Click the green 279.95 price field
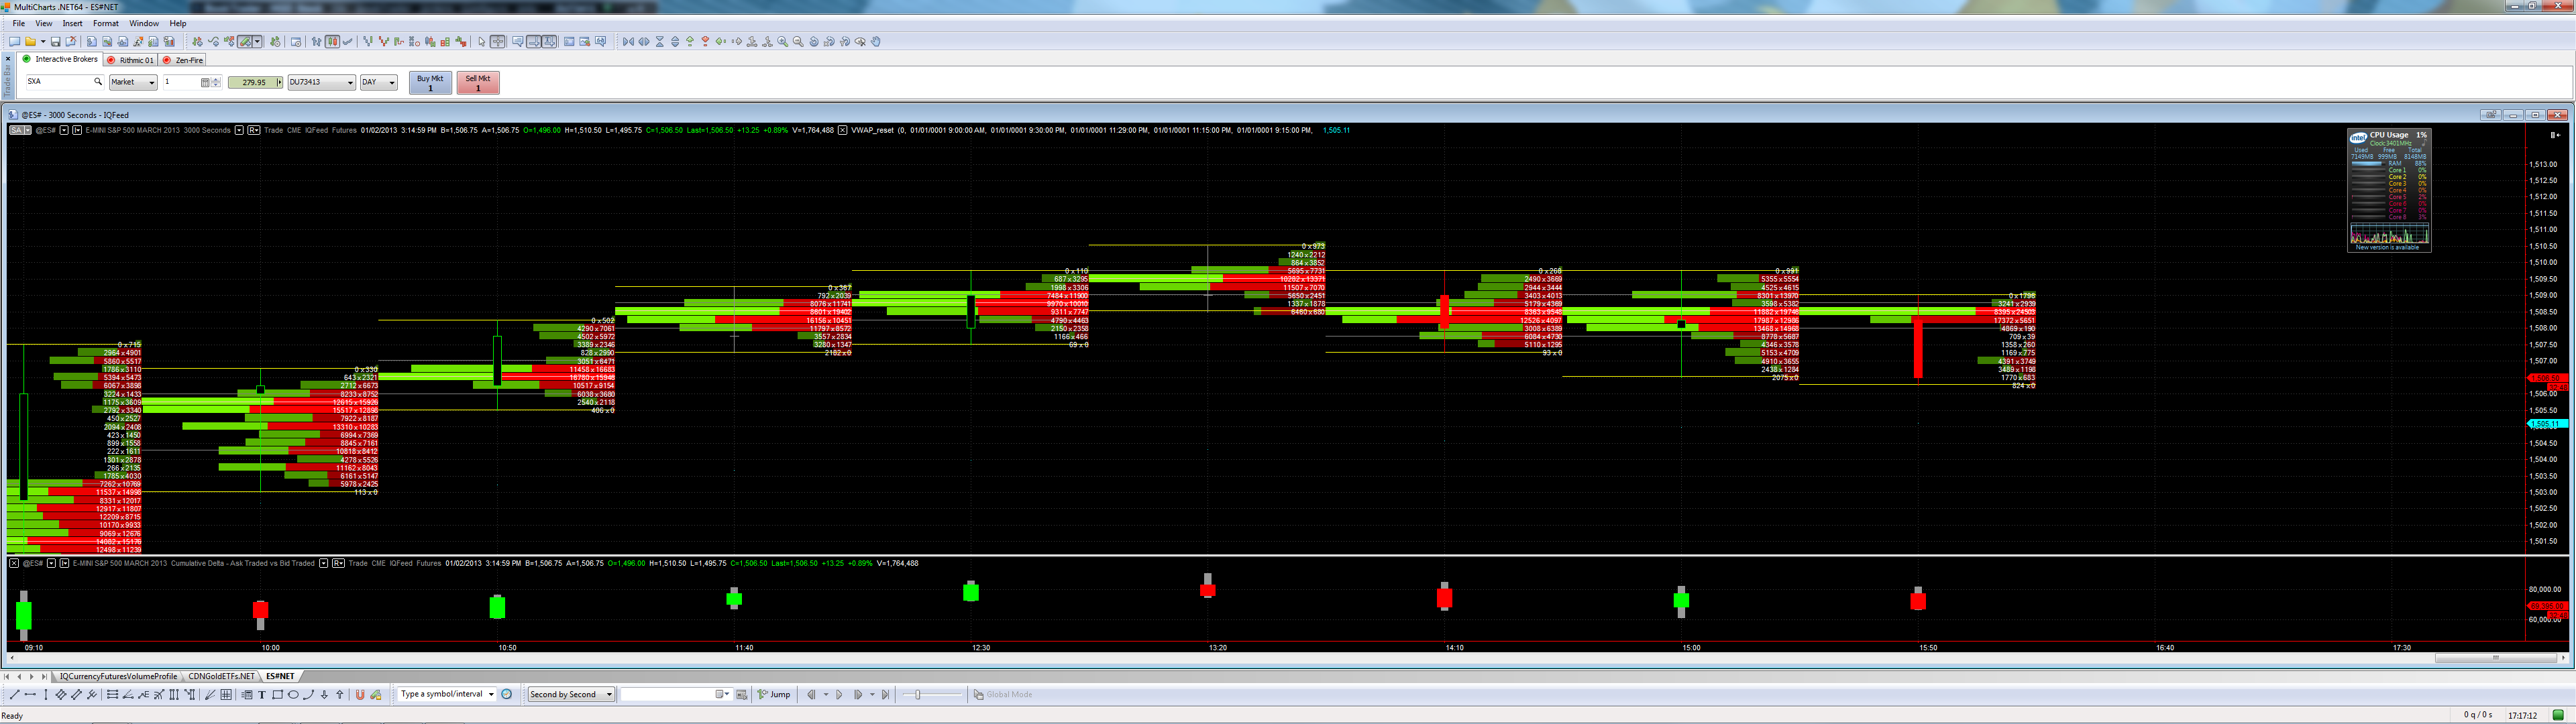2576x724 pixels. [x=254, y=83]
